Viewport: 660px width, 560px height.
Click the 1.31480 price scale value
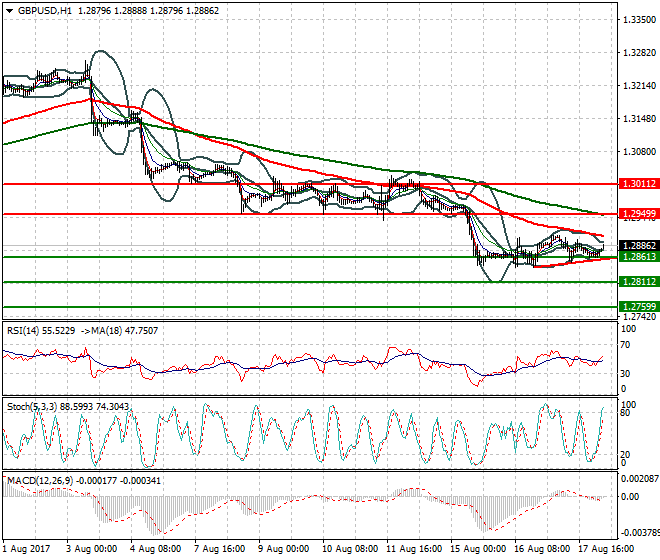[x=639, y=119]
